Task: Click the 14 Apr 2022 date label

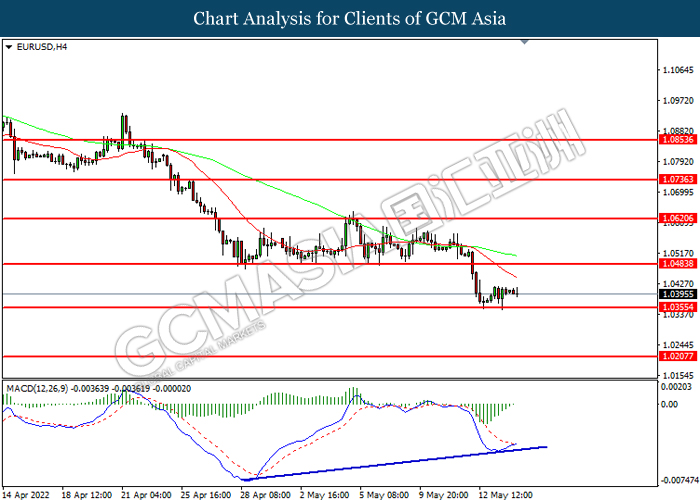Action: [x=26, y=495]
